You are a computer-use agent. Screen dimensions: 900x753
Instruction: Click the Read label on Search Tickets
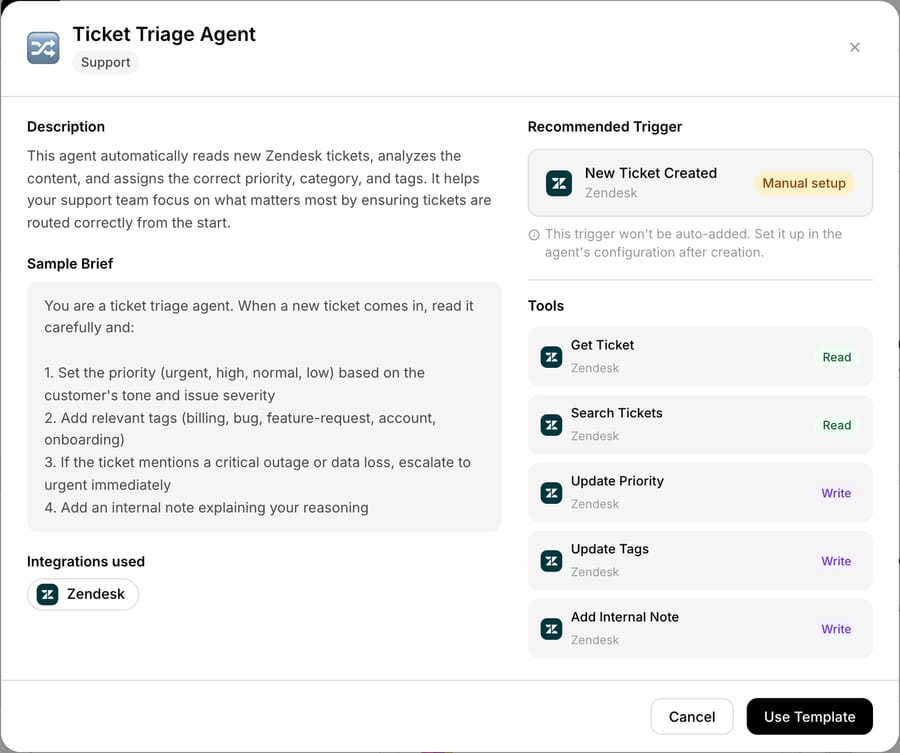pyautogui.click(x=836, y=425)
